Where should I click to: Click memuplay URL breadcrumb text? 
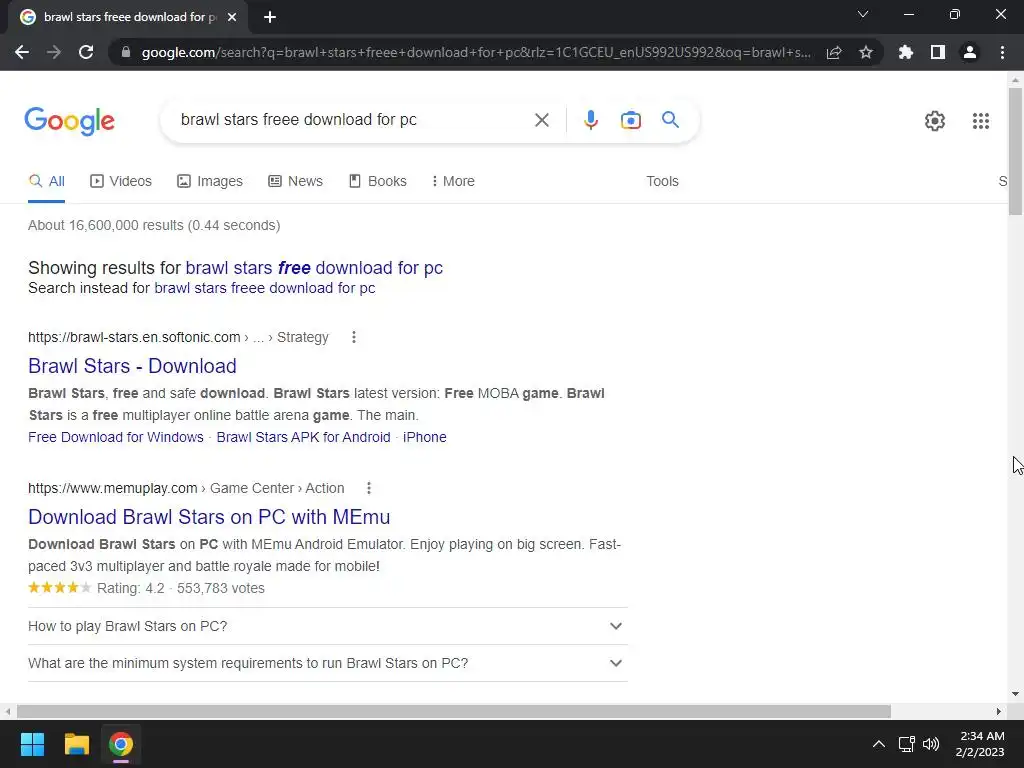click(x=186, y=488)
